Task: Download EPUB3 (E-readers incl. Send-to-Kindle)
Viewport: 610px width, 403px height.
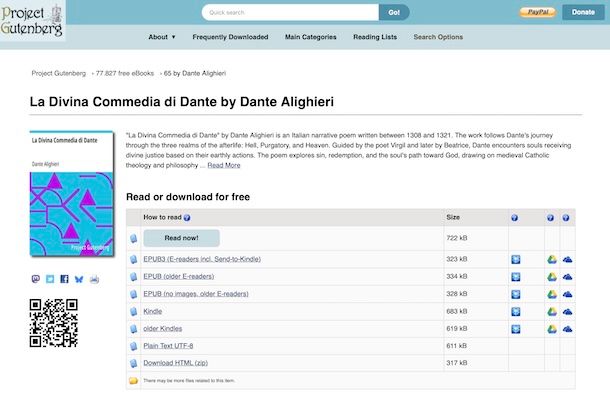Action: coord(202,259)
